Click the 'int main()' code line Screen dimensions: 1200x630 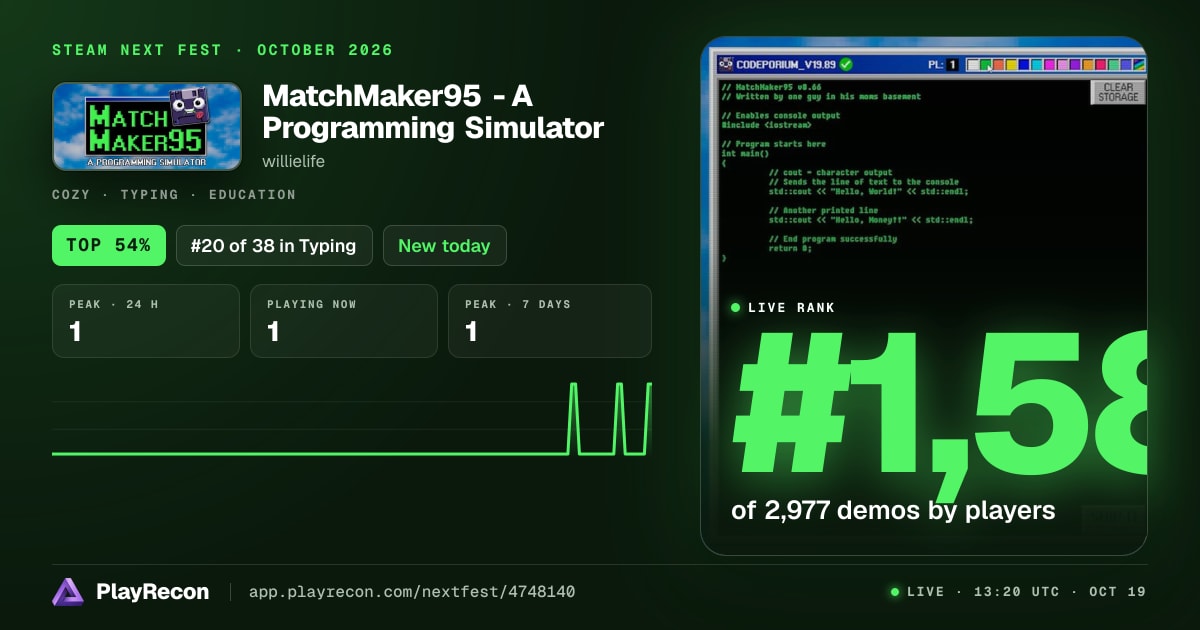pyautogui.click(x=745, y=154)
